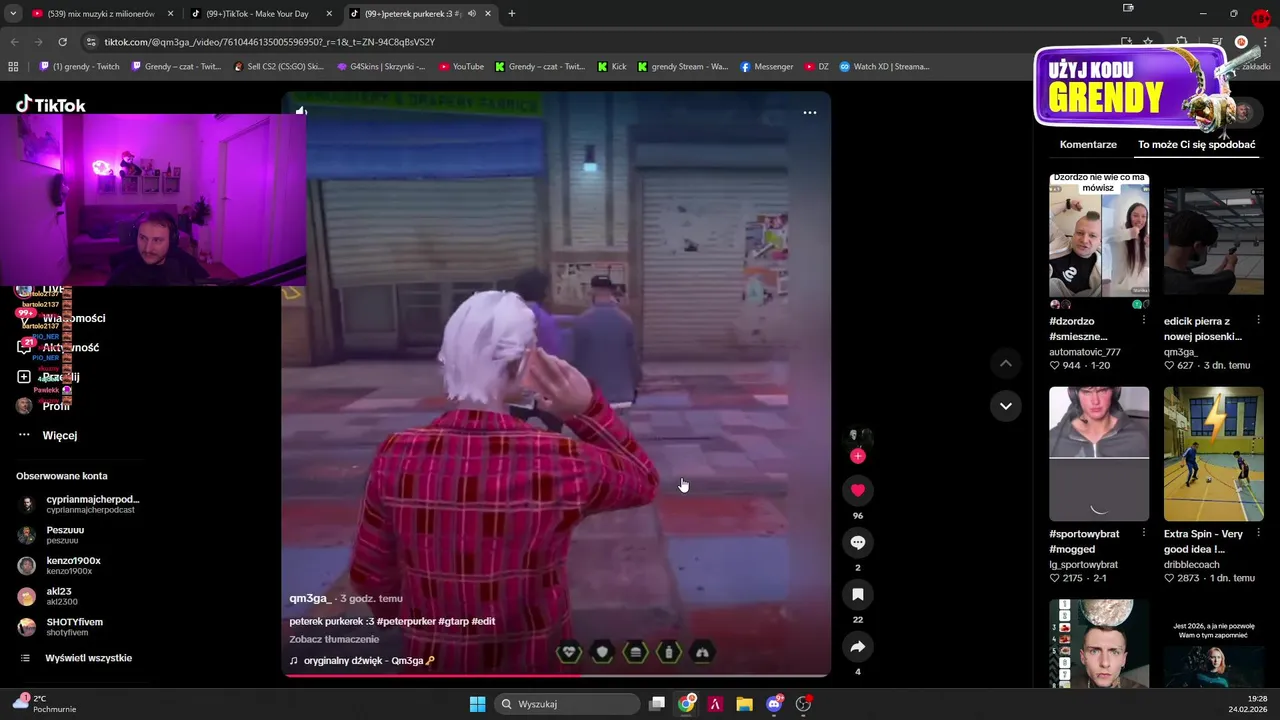Reload the page in Chrome
Screen dimensions: 1280x720
click(62, 42)
